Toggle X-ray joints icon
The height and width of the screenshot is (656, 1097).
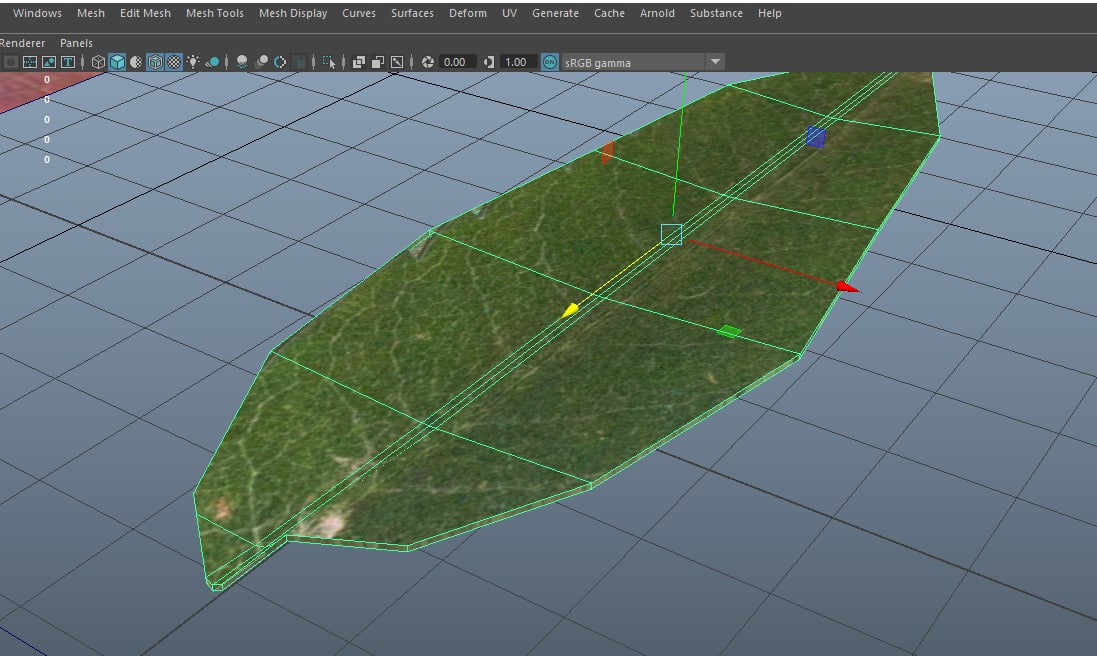(x=397, y=62)
